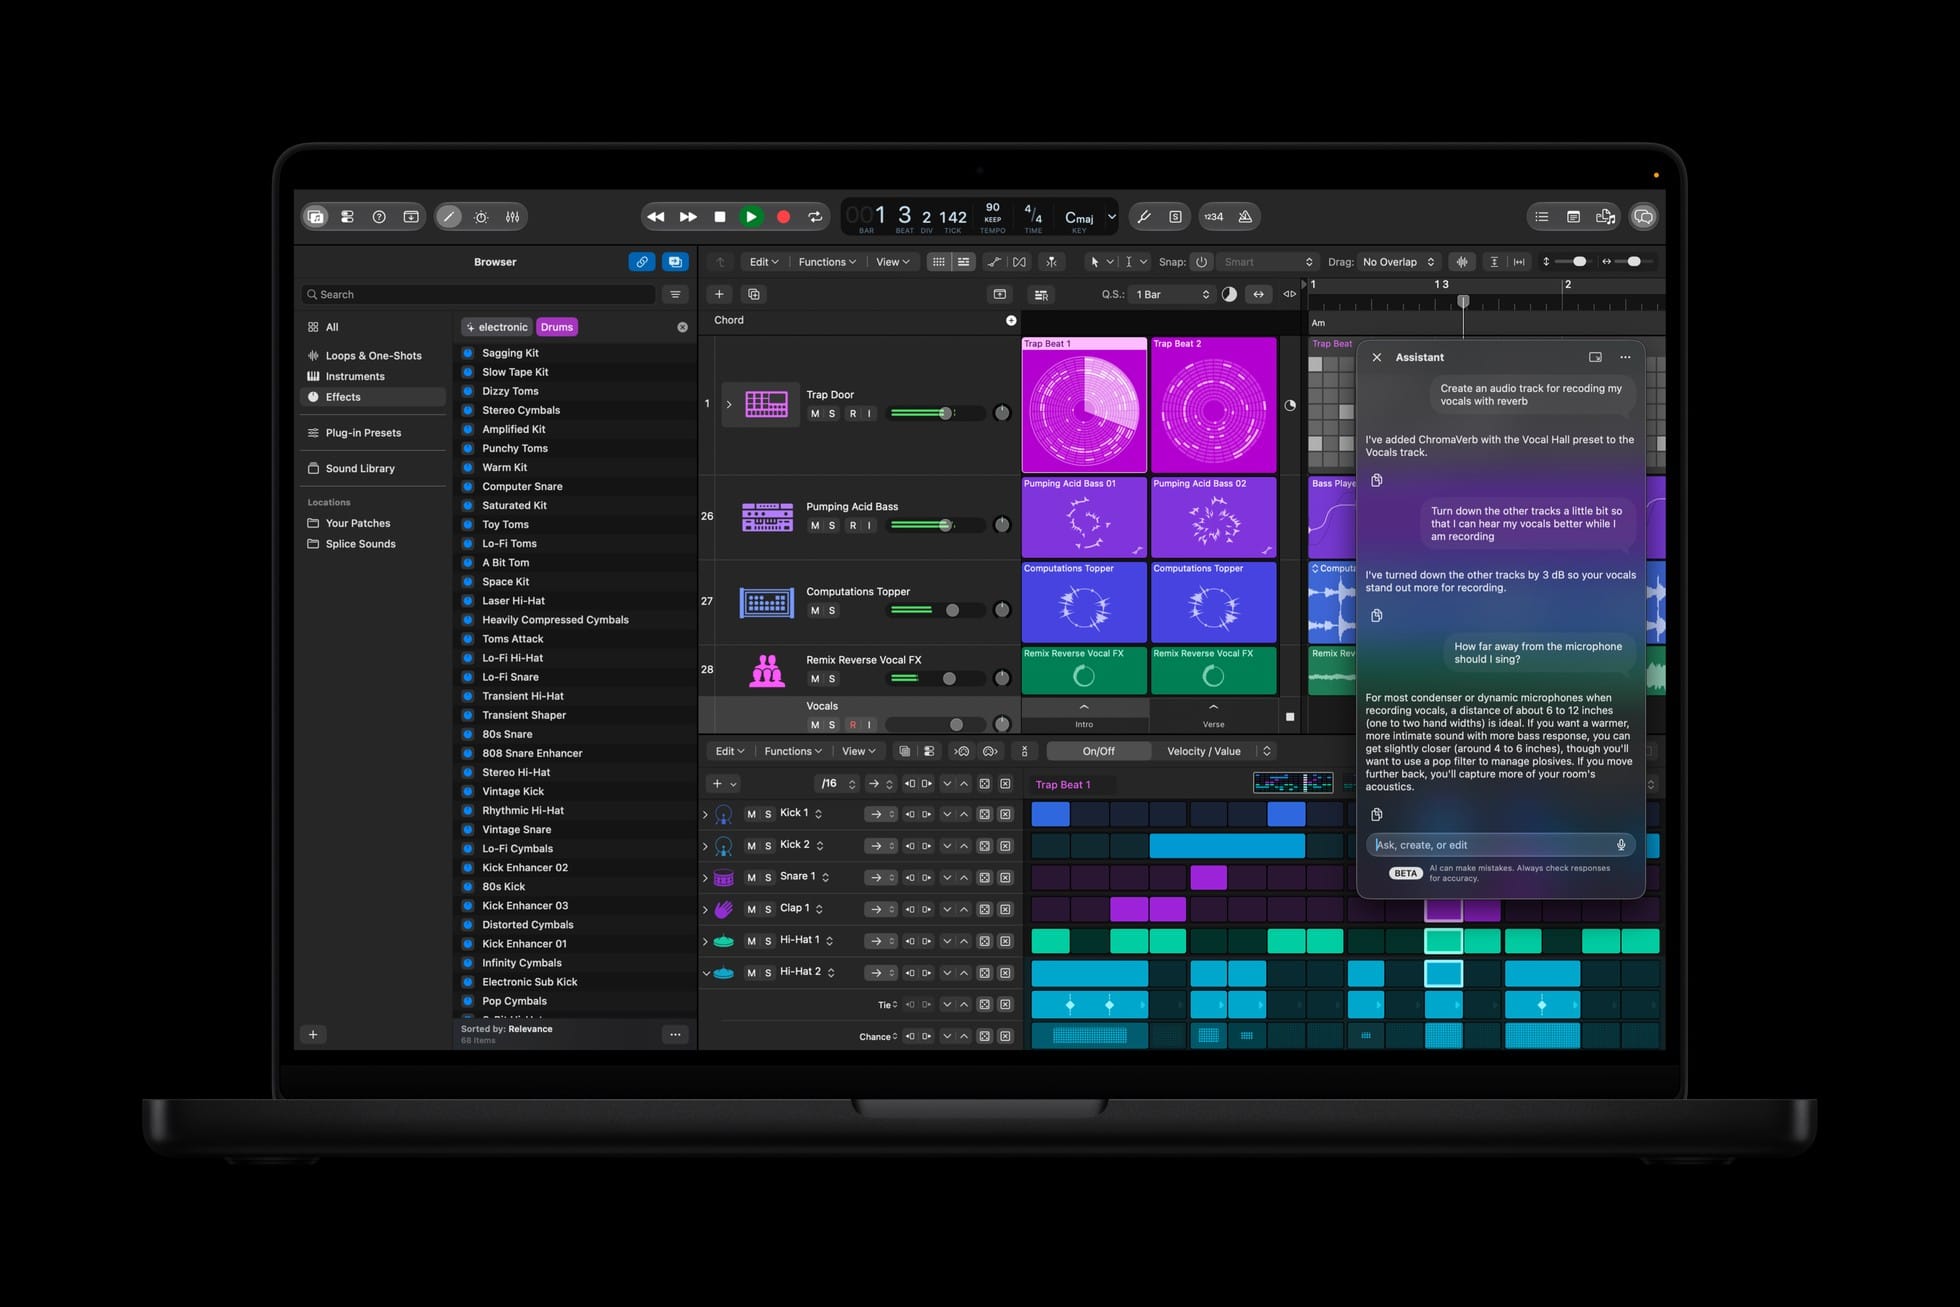Open the Mixer icon in the control bar
The height and width of the screenshot is (1307, 1960).
click(x=512, y=217)
